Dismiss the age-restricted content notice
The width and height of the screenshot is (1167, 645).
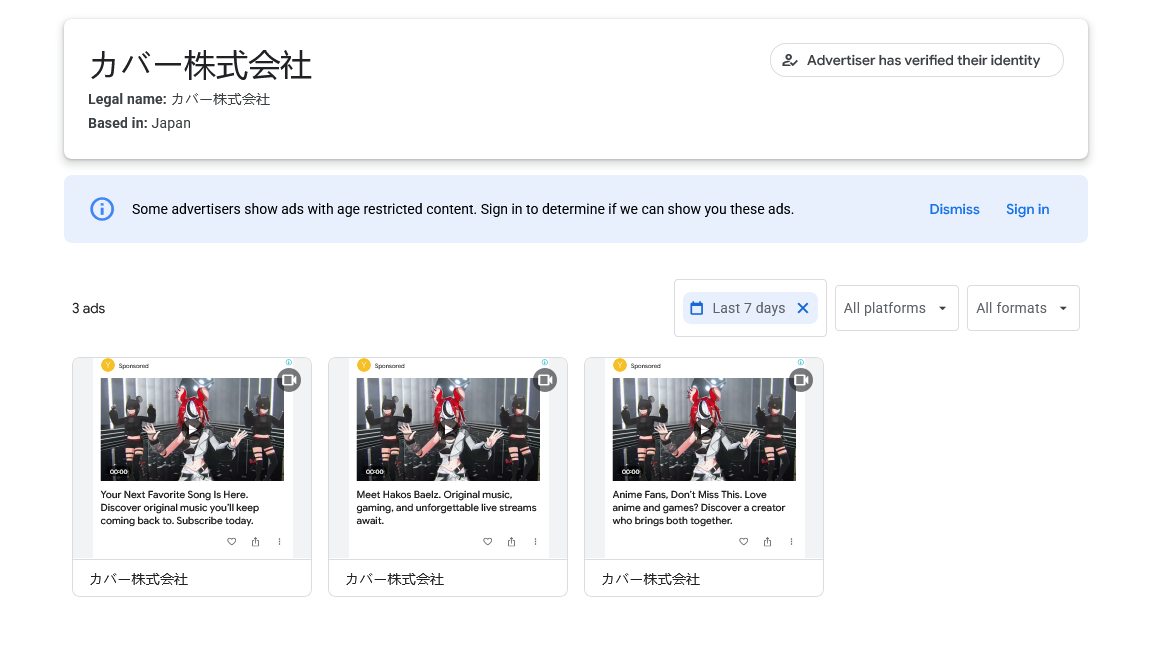click(x=954, y=209)
